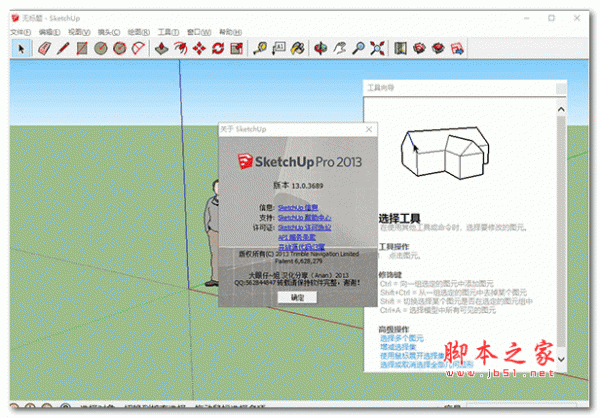The height and width of the screenshot is (418, 600).
Task: Open the SketchUp license agreement link
Action: 304,227
